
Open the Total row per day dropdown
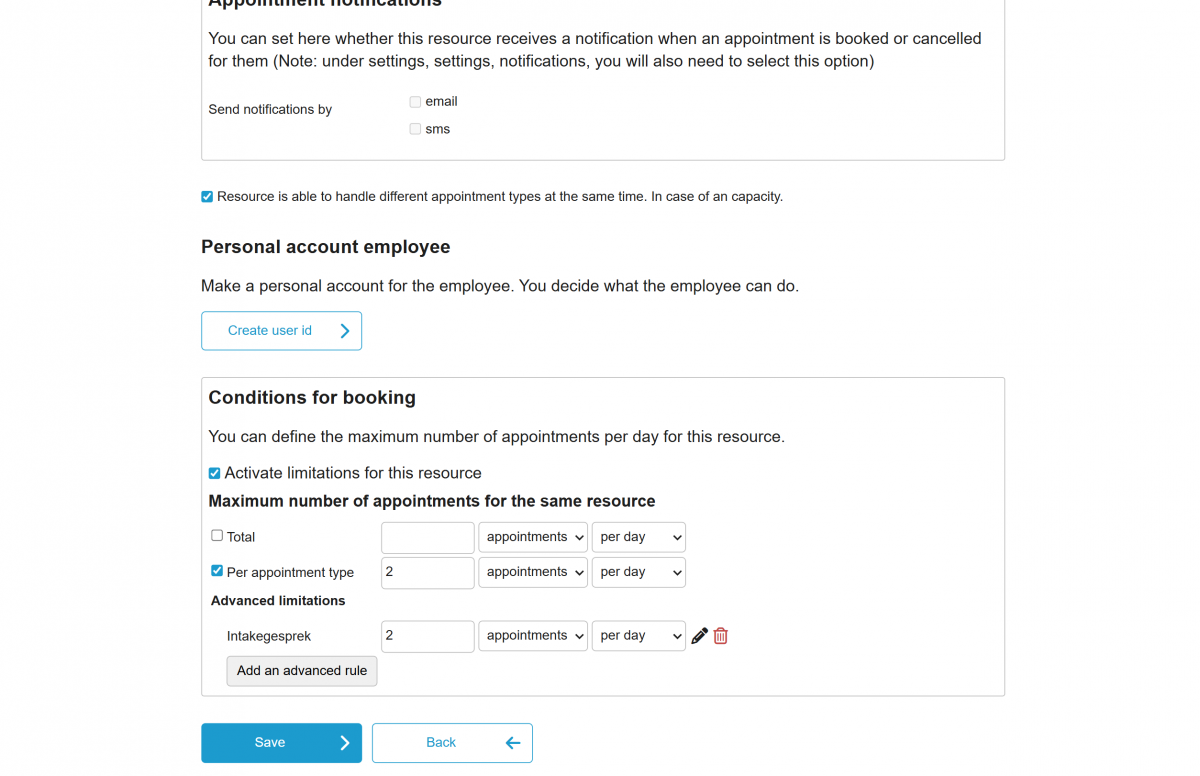pos(639,537)
